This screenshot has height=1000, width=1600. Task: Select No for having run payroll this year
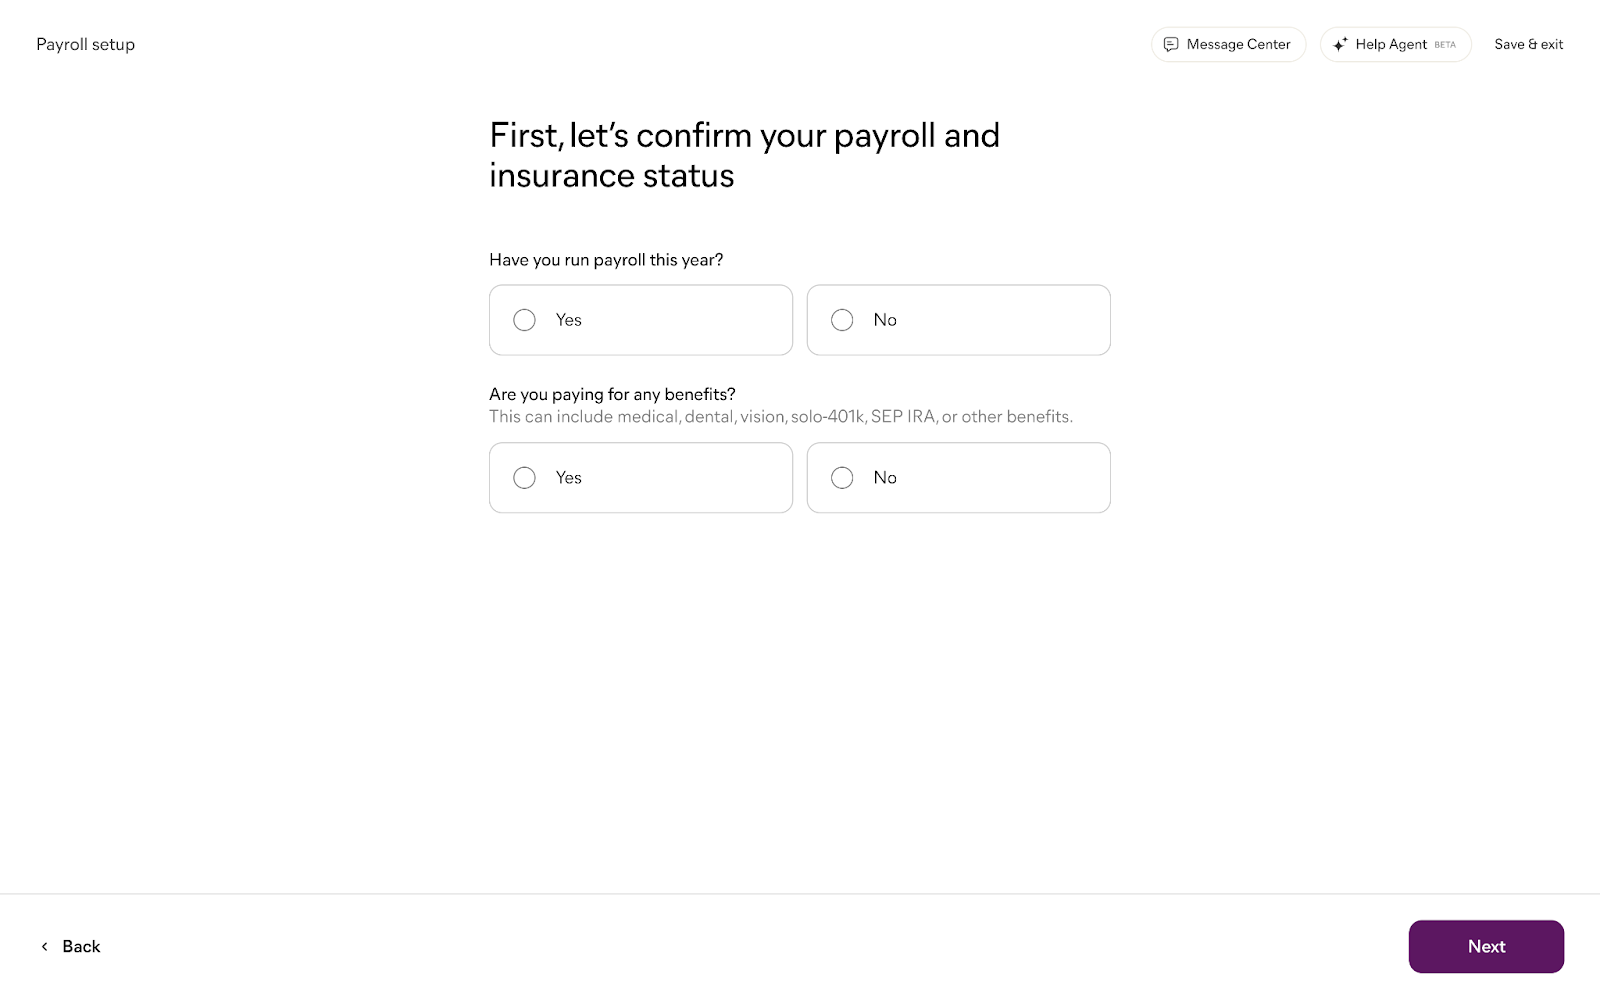pos(842,320)
